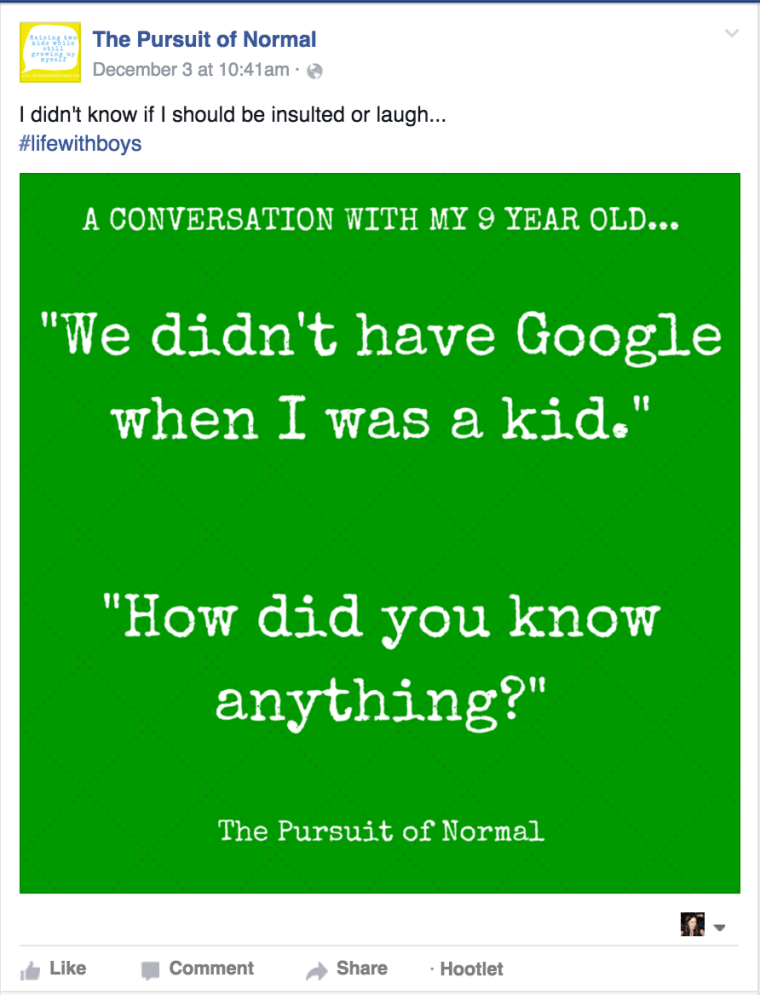Click the yellow page profile picture
This screenshot has width=760, height=995.
click(x=50, y=52)
